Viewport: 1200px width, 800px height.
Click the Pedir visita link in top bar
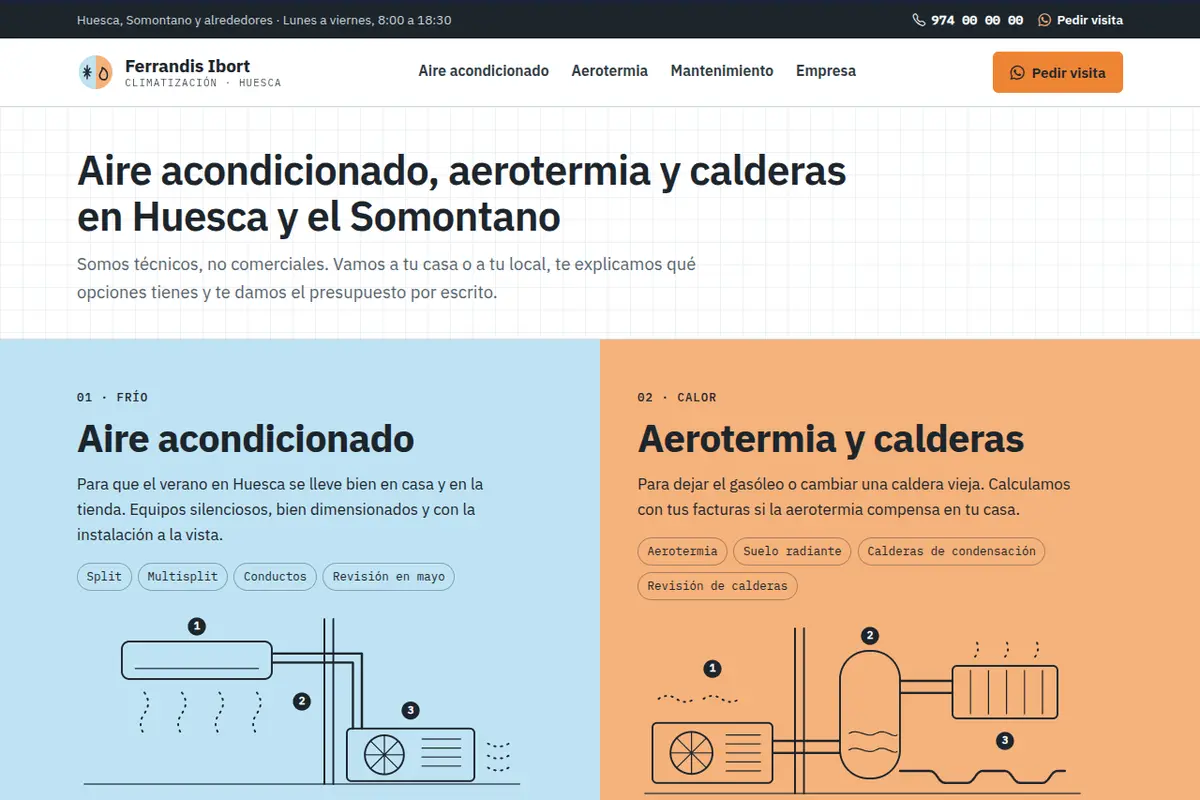[1081, 20]
